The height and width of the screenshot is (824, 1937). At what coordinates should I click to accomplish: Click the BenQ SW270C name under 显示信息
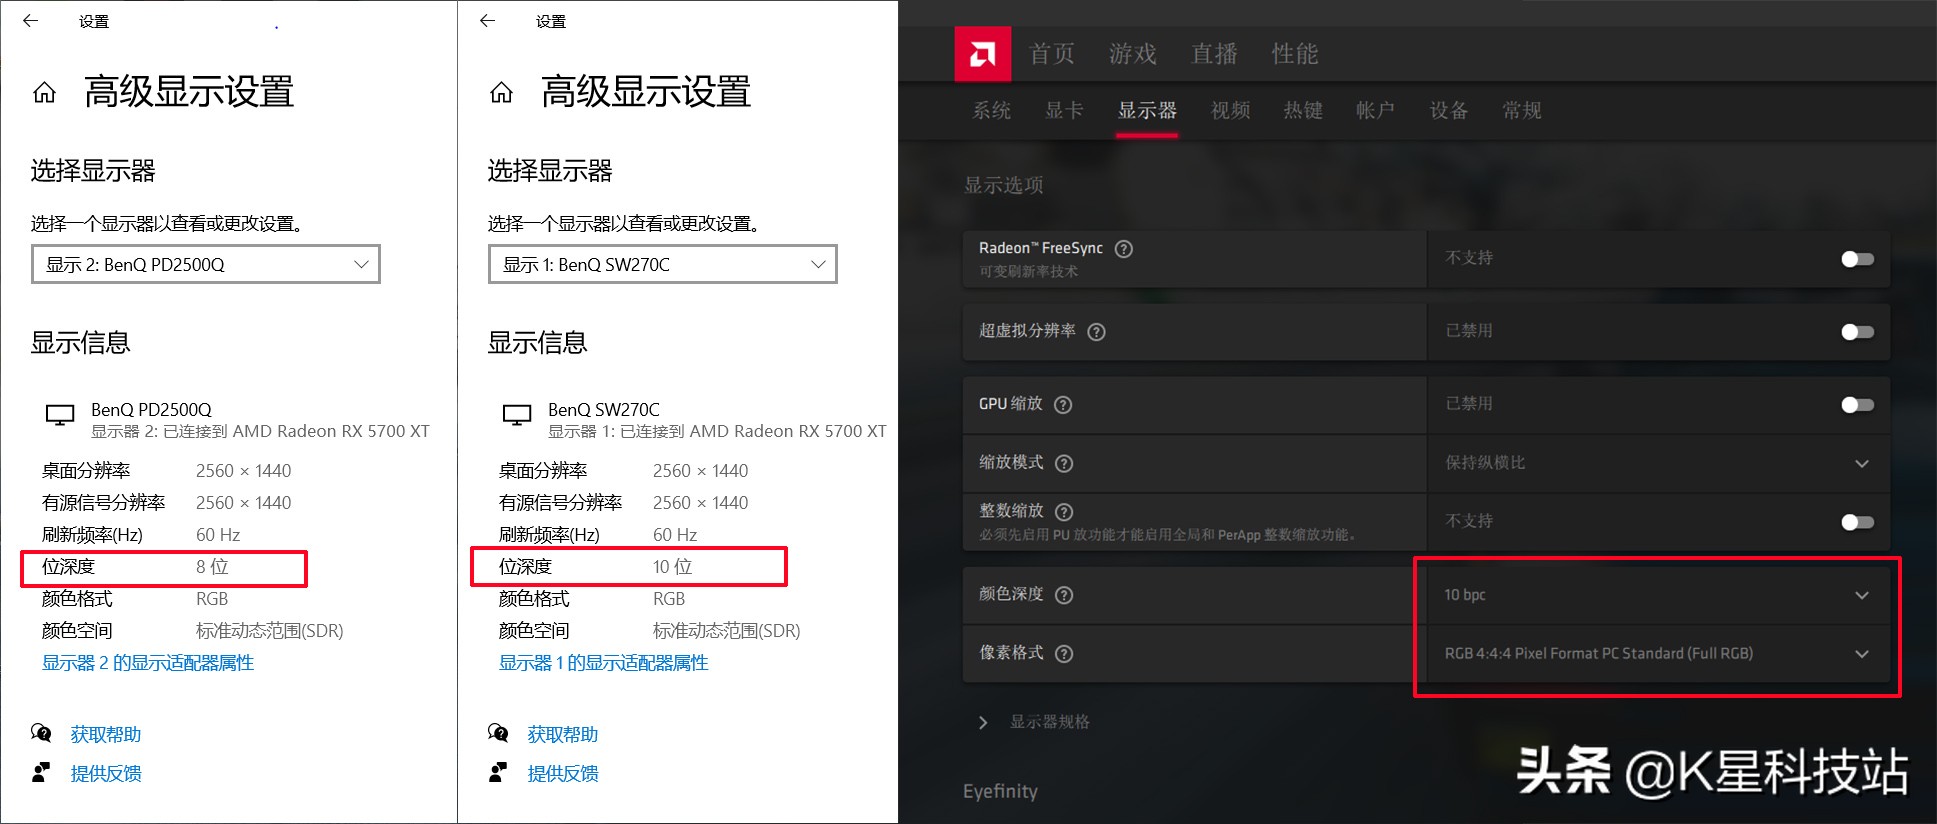(x=604, y=409)
